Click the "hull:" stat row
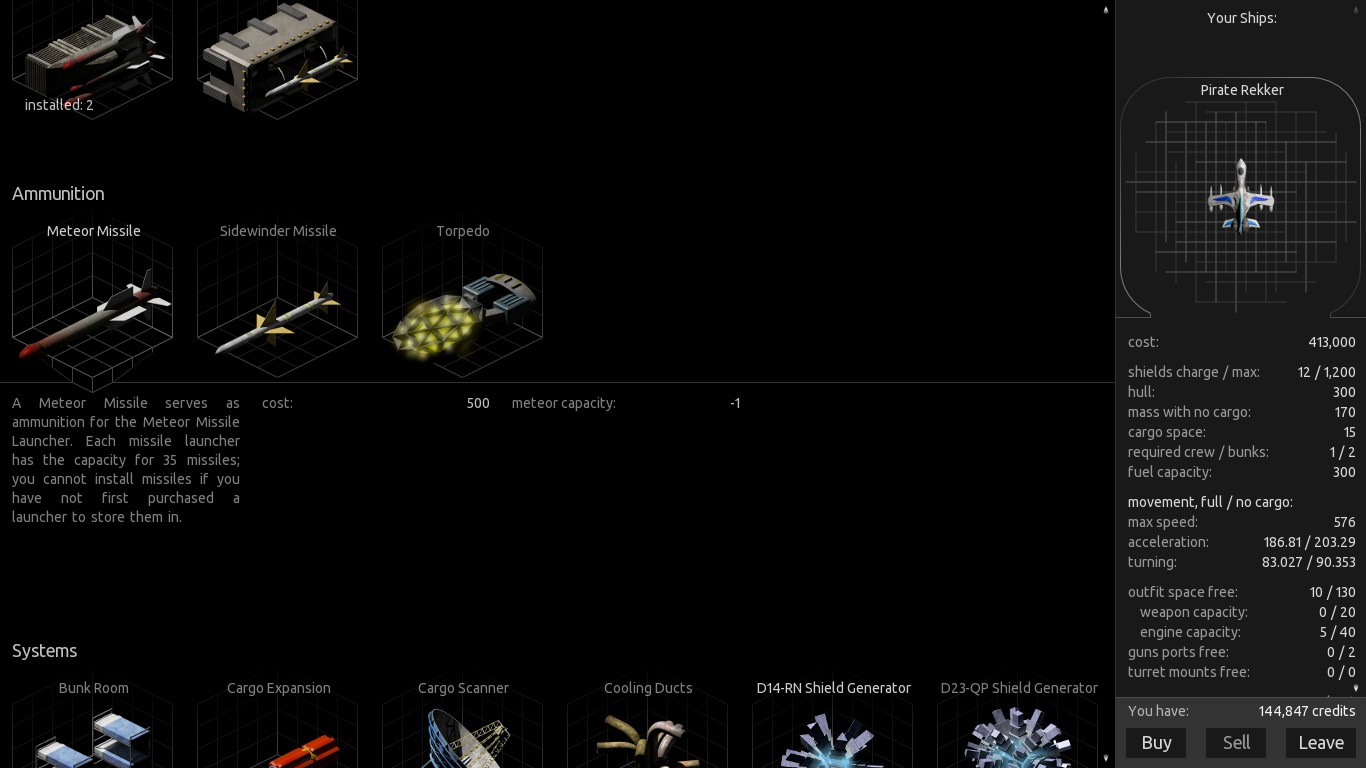This screenshot has width=1366, height=768. pos(1241,392)
